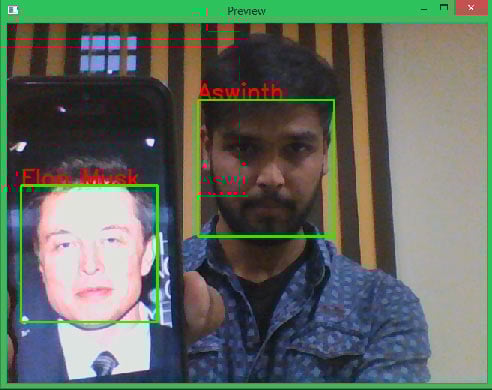Close the Preview window
The height and width of the screenshot is (390, 492).
tap(471, 8)
